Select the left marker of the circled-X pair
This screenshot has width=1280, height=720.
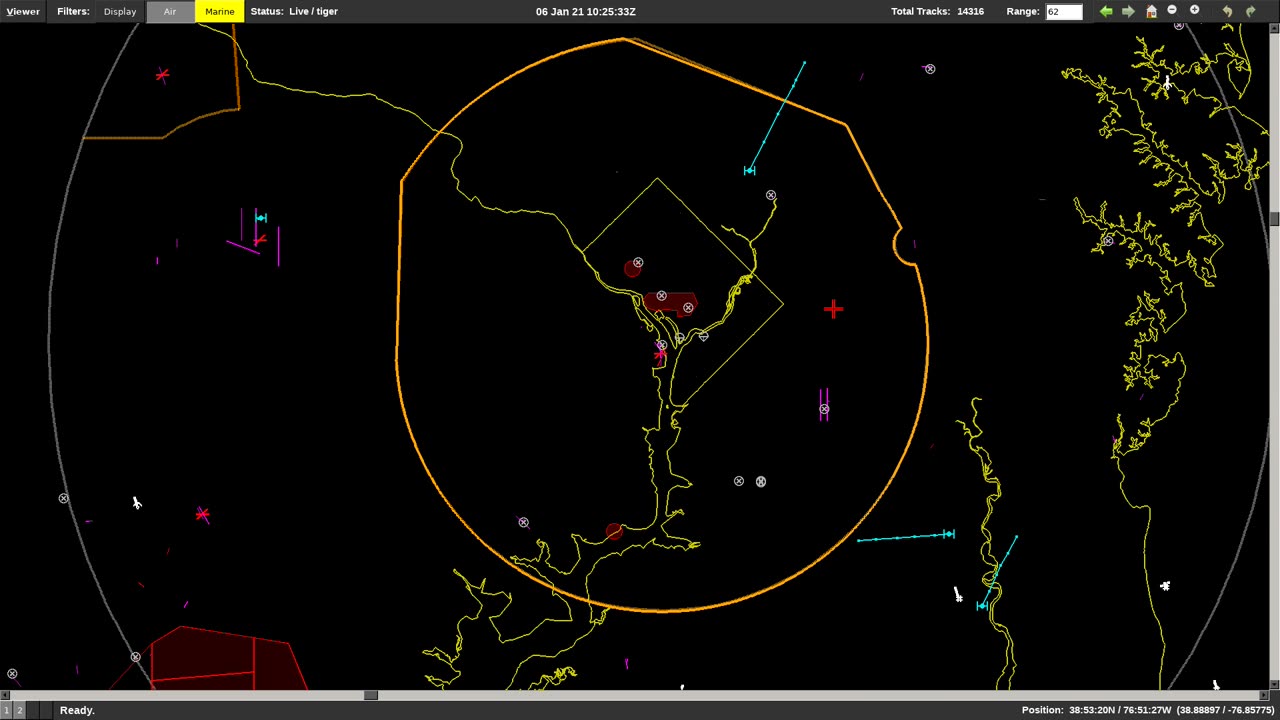(x=739, y=481)
